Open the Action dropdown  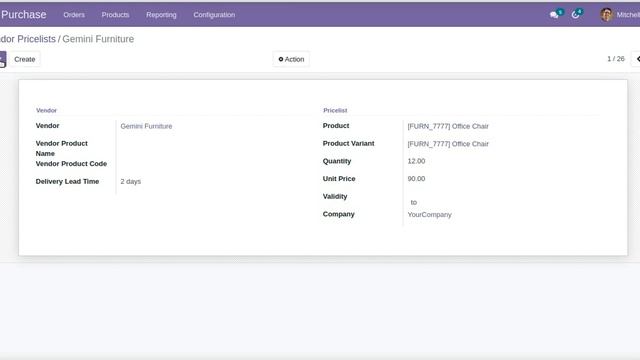pos(291,59)
